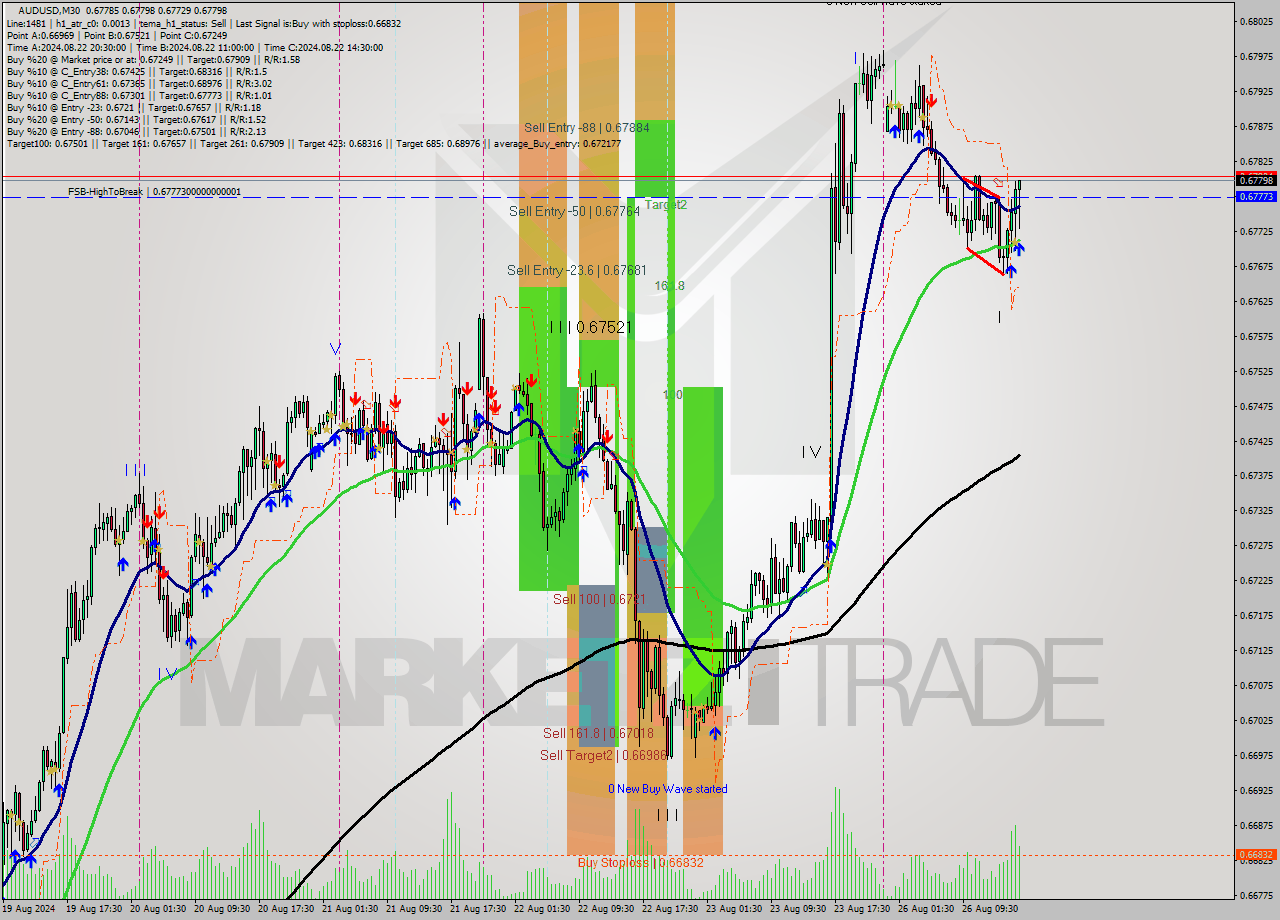Click price axis value 0.67625
Viewport: 1280px width, 920px height.
[x=1256, y=301]
